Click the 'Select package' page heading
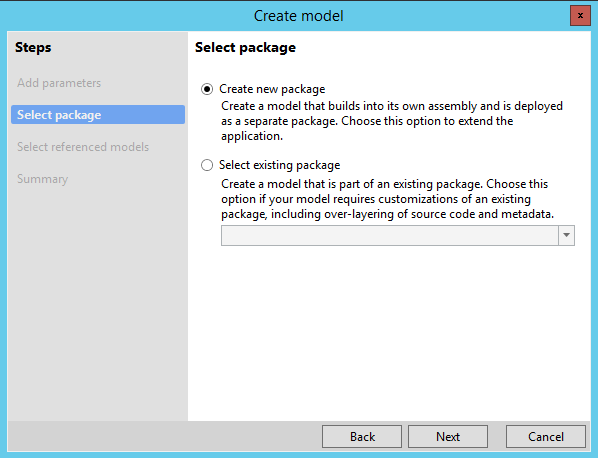This screenshot has width=598, height=458. click(245, 48)
